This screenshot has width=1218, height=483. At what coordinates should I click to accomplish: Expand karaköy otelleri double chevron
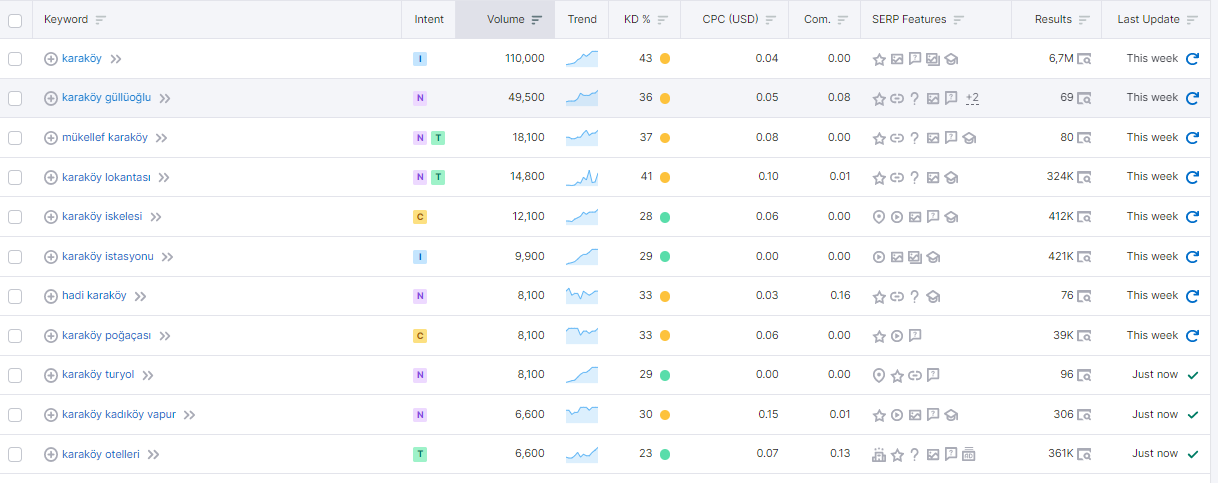point(153,455)
